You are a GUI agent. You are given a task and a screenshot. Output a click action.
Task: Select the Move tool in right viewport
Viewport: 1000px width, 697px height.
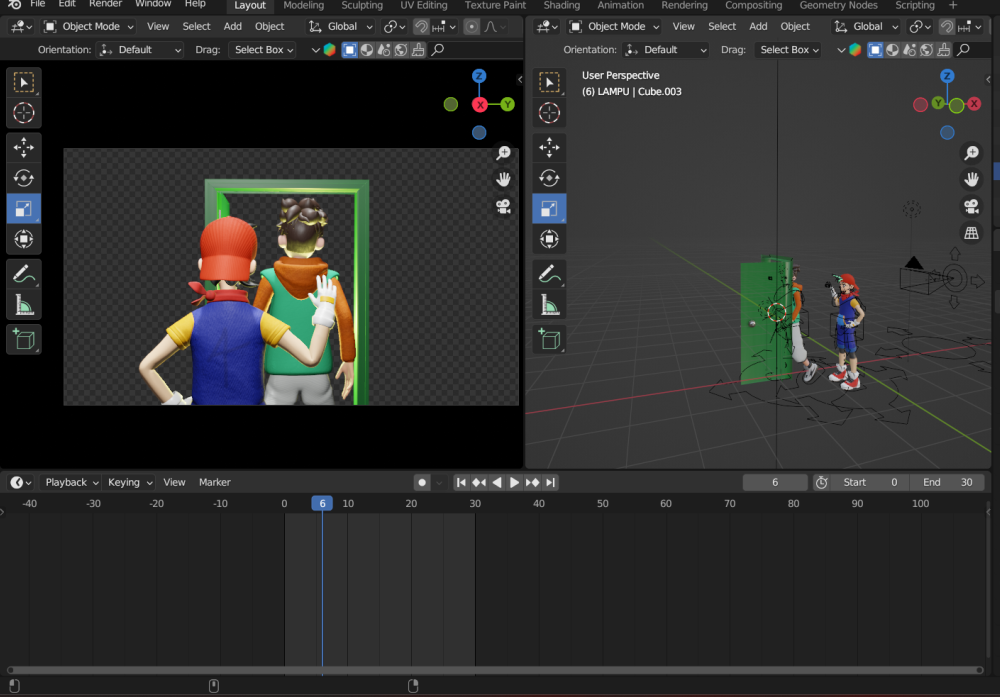[549, 147]
